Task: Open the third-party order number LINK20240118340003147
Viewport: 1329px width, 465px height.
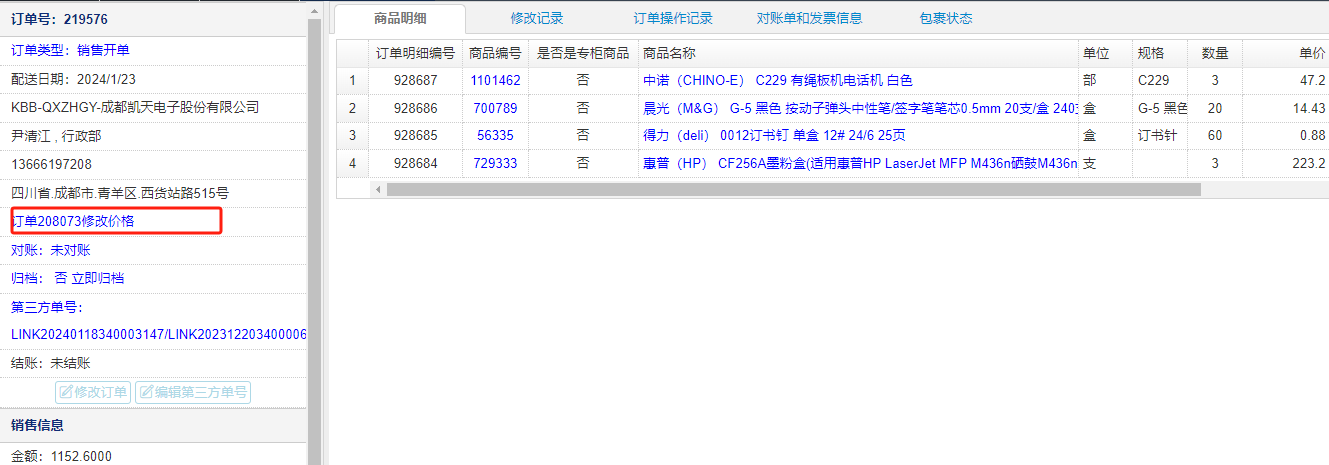Action: pos(87,334)
